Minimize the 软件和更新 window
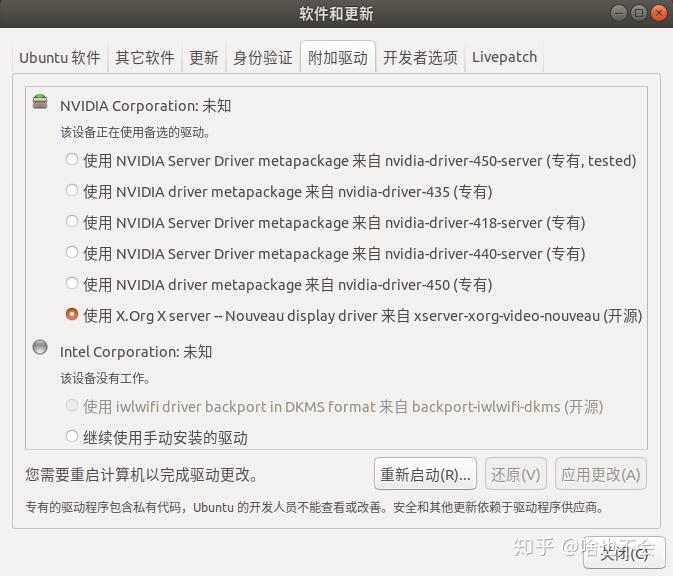The width and height of the screenshot is (673, 576). [x=618, y=13]
